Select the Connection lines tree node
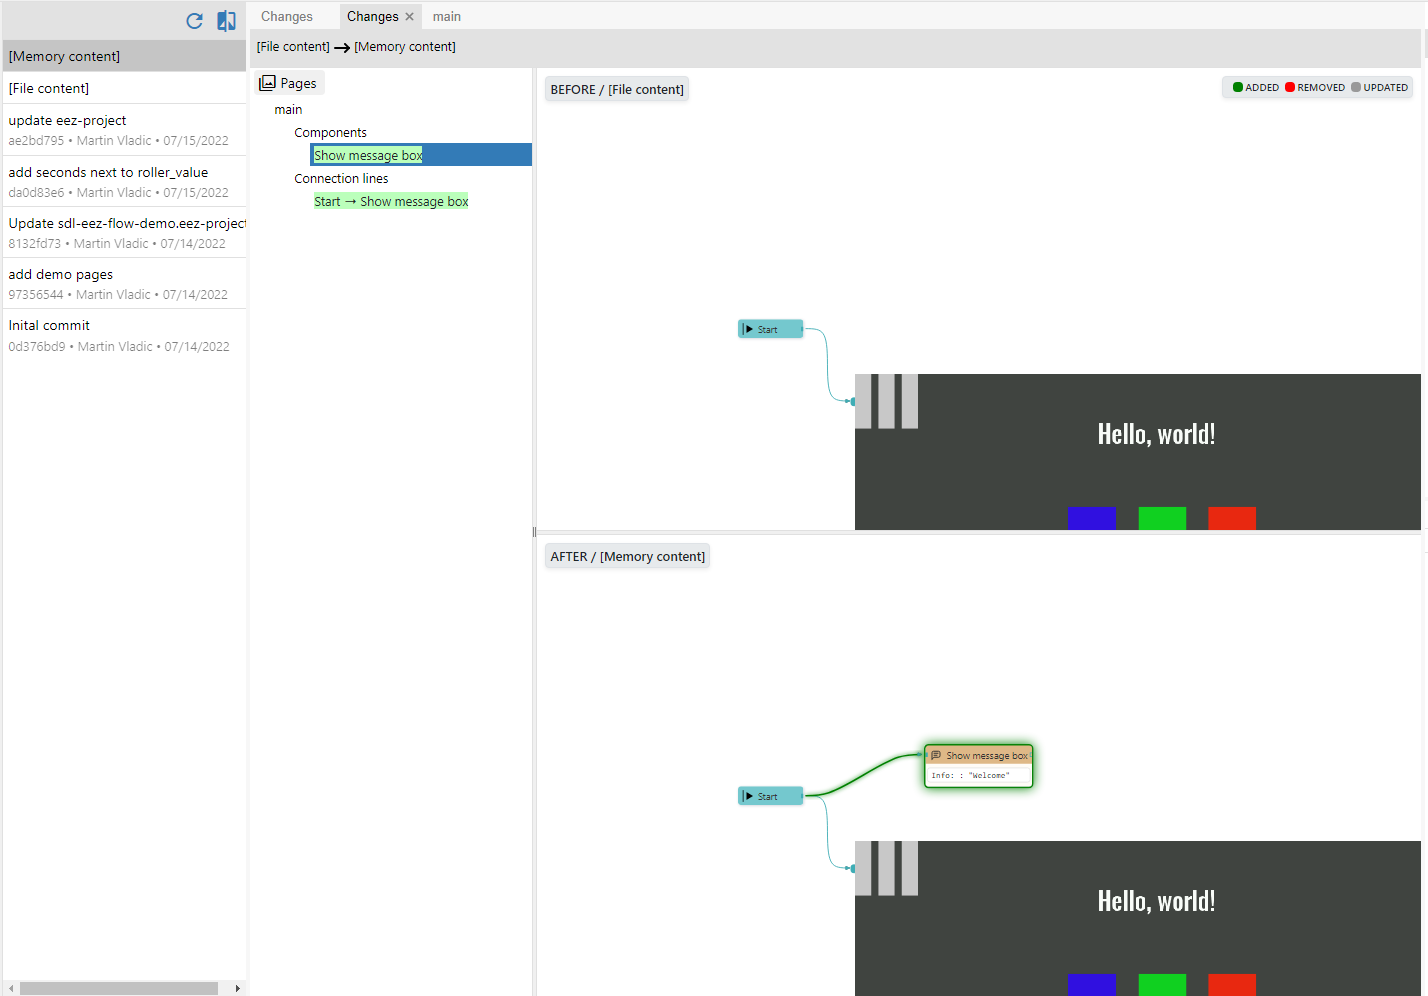The width and height of the screenshot is (1428, 996). [x=341, y=179]
